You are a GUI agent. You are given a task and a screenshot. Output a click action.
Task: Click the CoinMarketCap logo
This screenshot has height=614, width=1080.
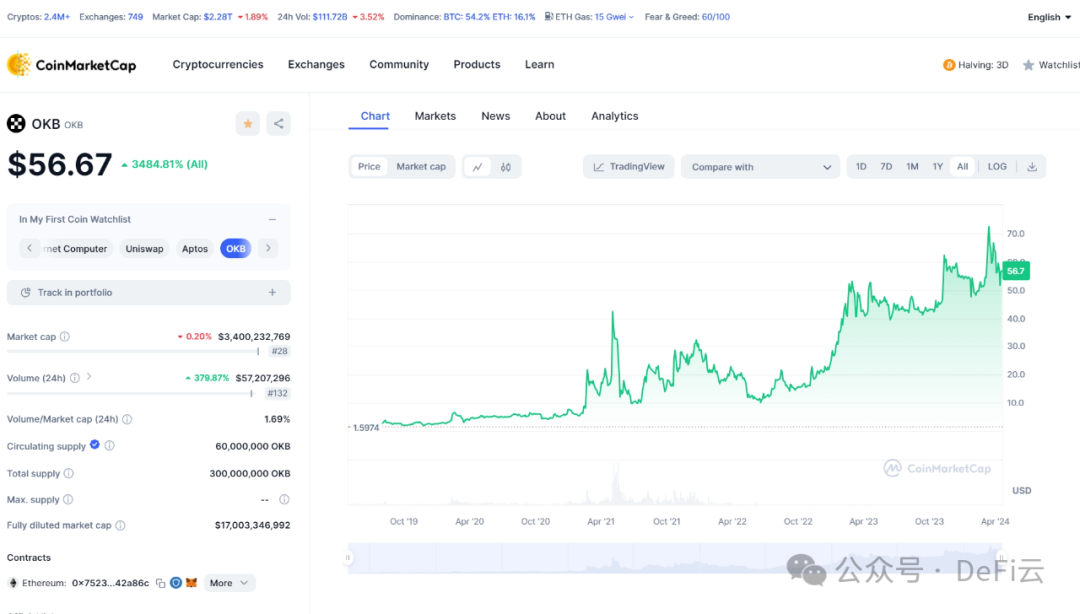(x=71, y=65)
